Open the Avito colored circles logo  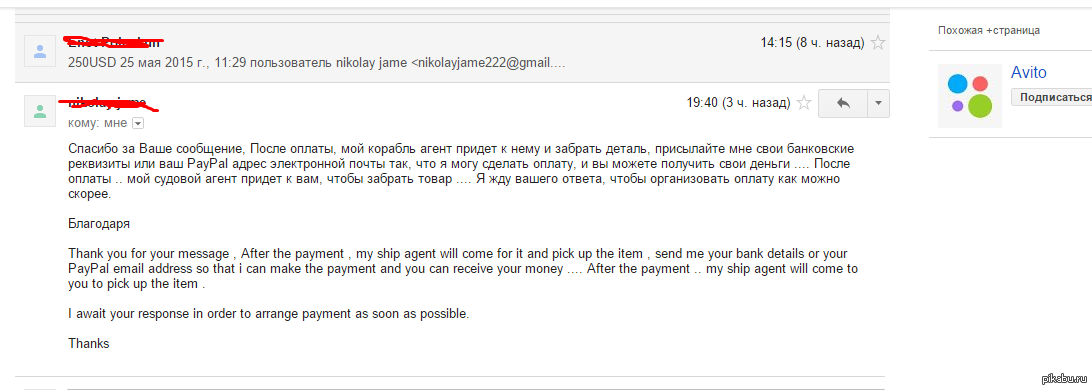(969, 95)
